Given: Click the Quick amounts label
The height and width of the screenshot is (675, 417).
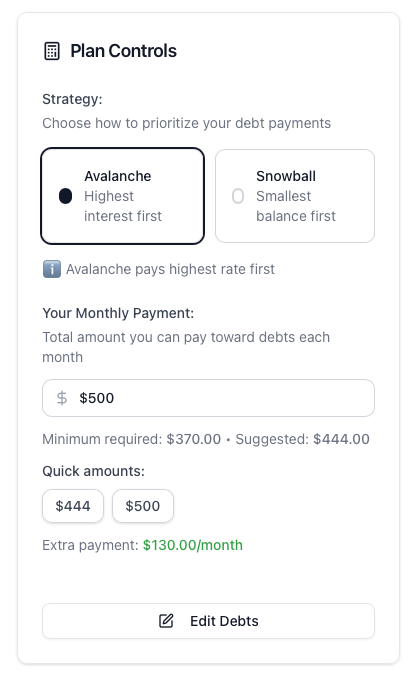Looking at the screenshot, I should pyautogui.click(x=93, y=471).
